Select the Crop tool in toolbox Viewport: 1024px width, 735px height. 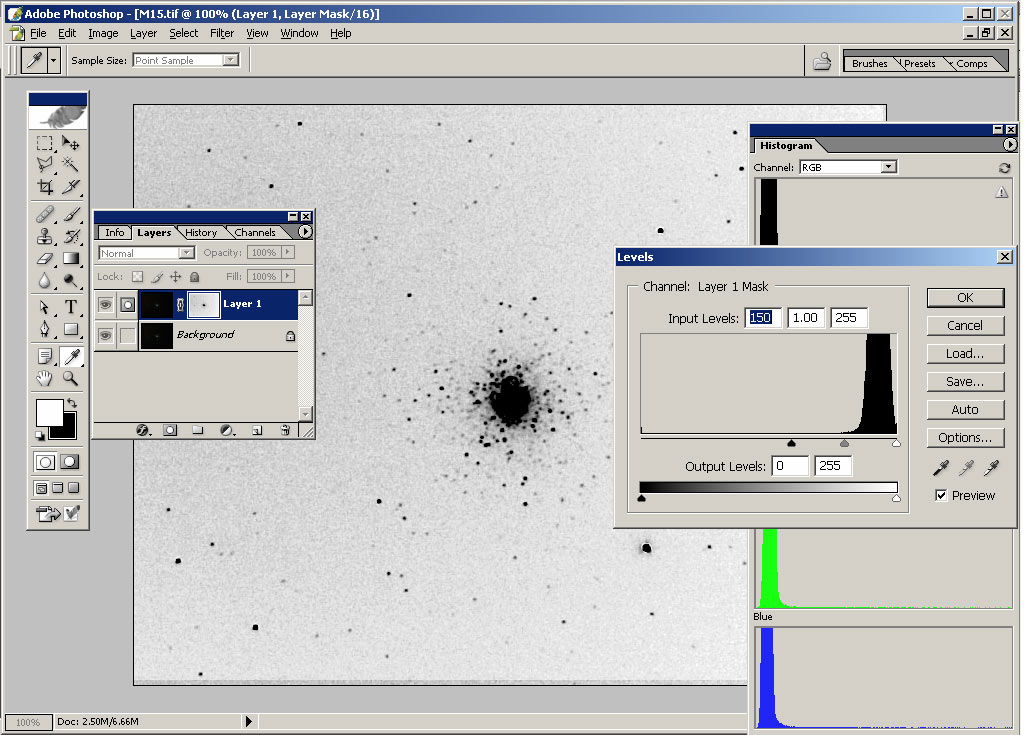[45, 187]
